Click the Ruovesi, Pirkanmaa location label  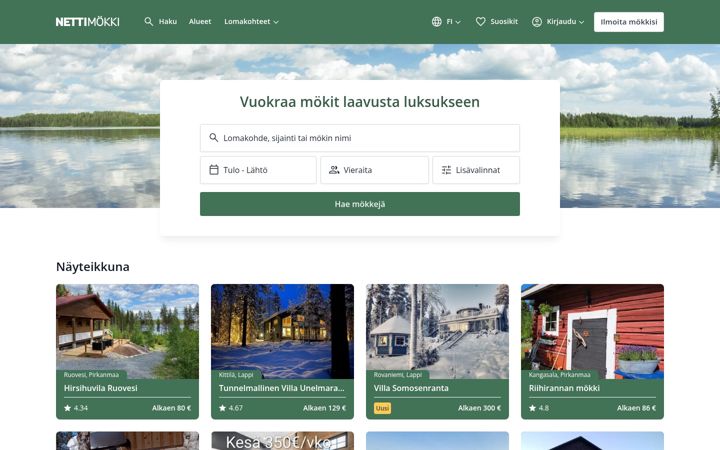coord(91,375)
